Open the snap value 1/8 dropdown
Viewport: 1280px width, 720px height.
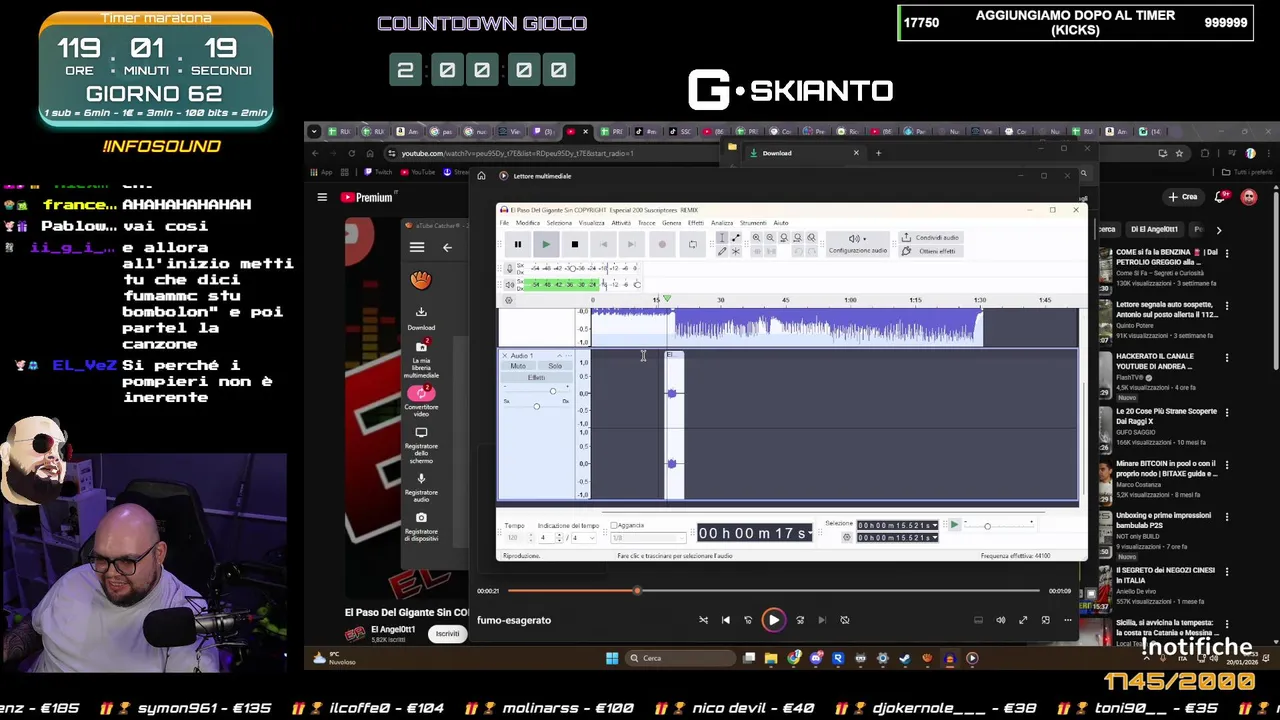[x=647, y=538]
